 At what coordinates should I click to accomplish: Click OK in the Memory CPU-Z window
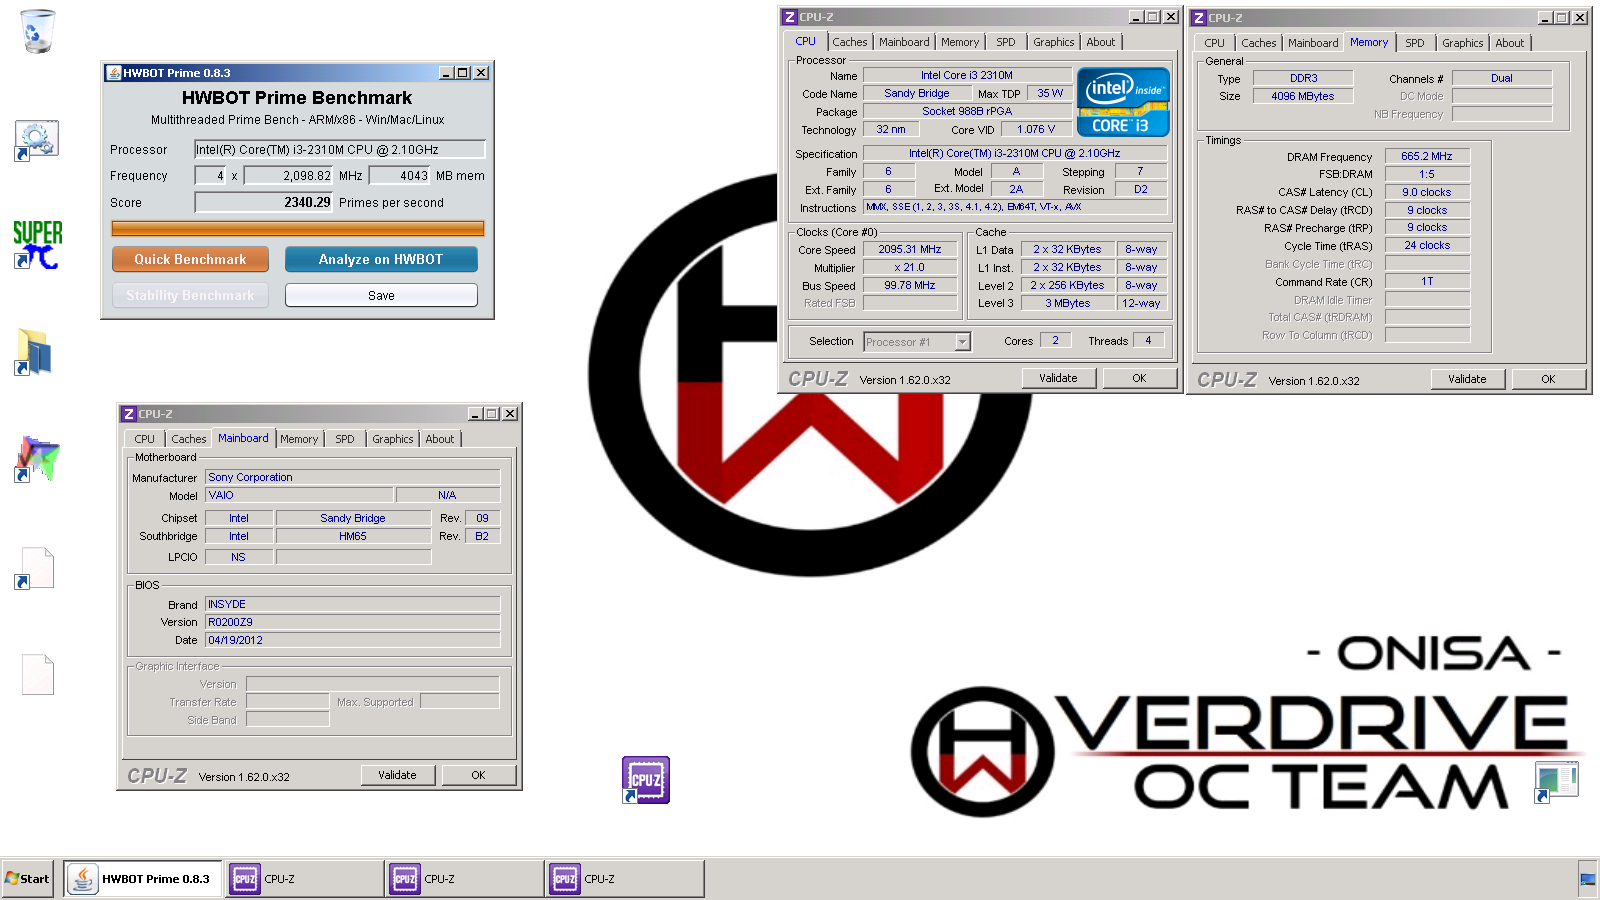1548,379
